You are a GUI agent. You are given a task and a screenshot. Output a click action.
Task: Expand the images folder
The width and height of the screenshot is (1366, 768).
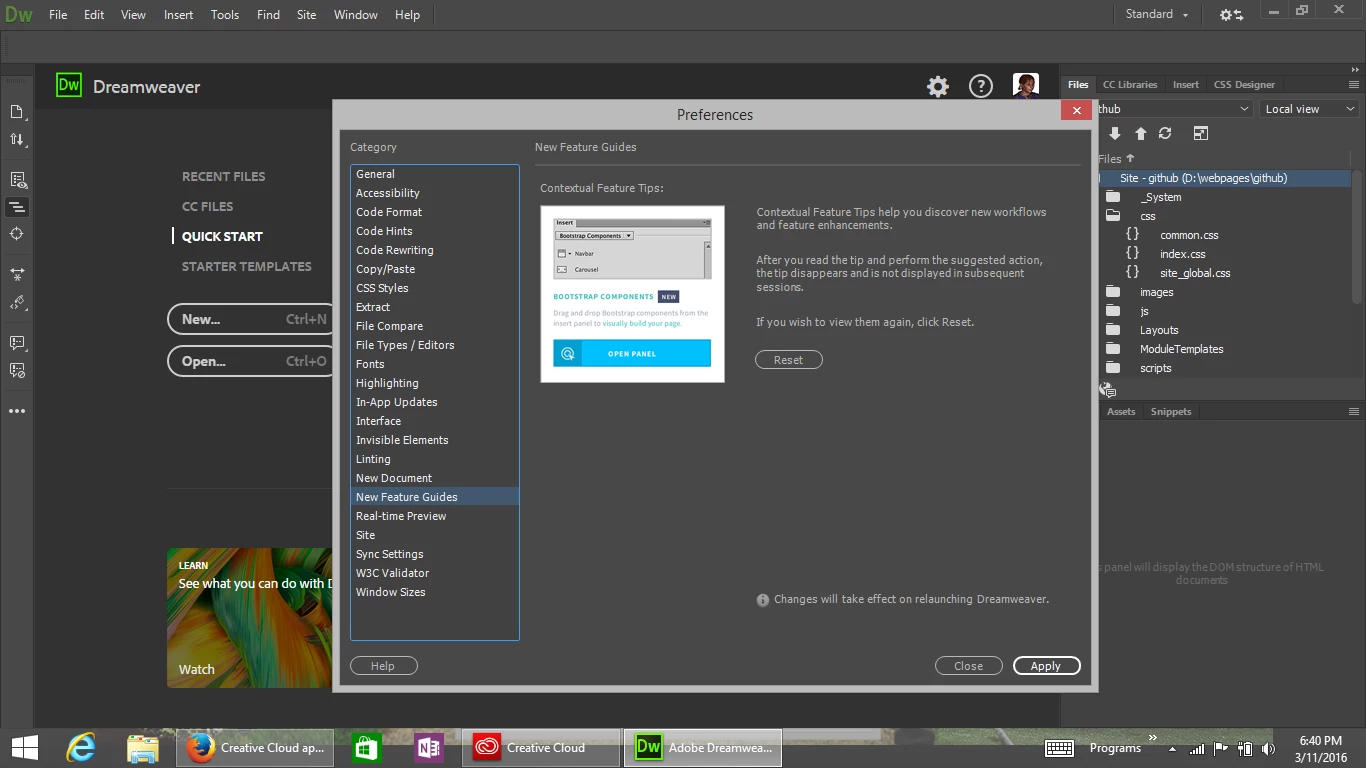click(x=1113, y=292)
